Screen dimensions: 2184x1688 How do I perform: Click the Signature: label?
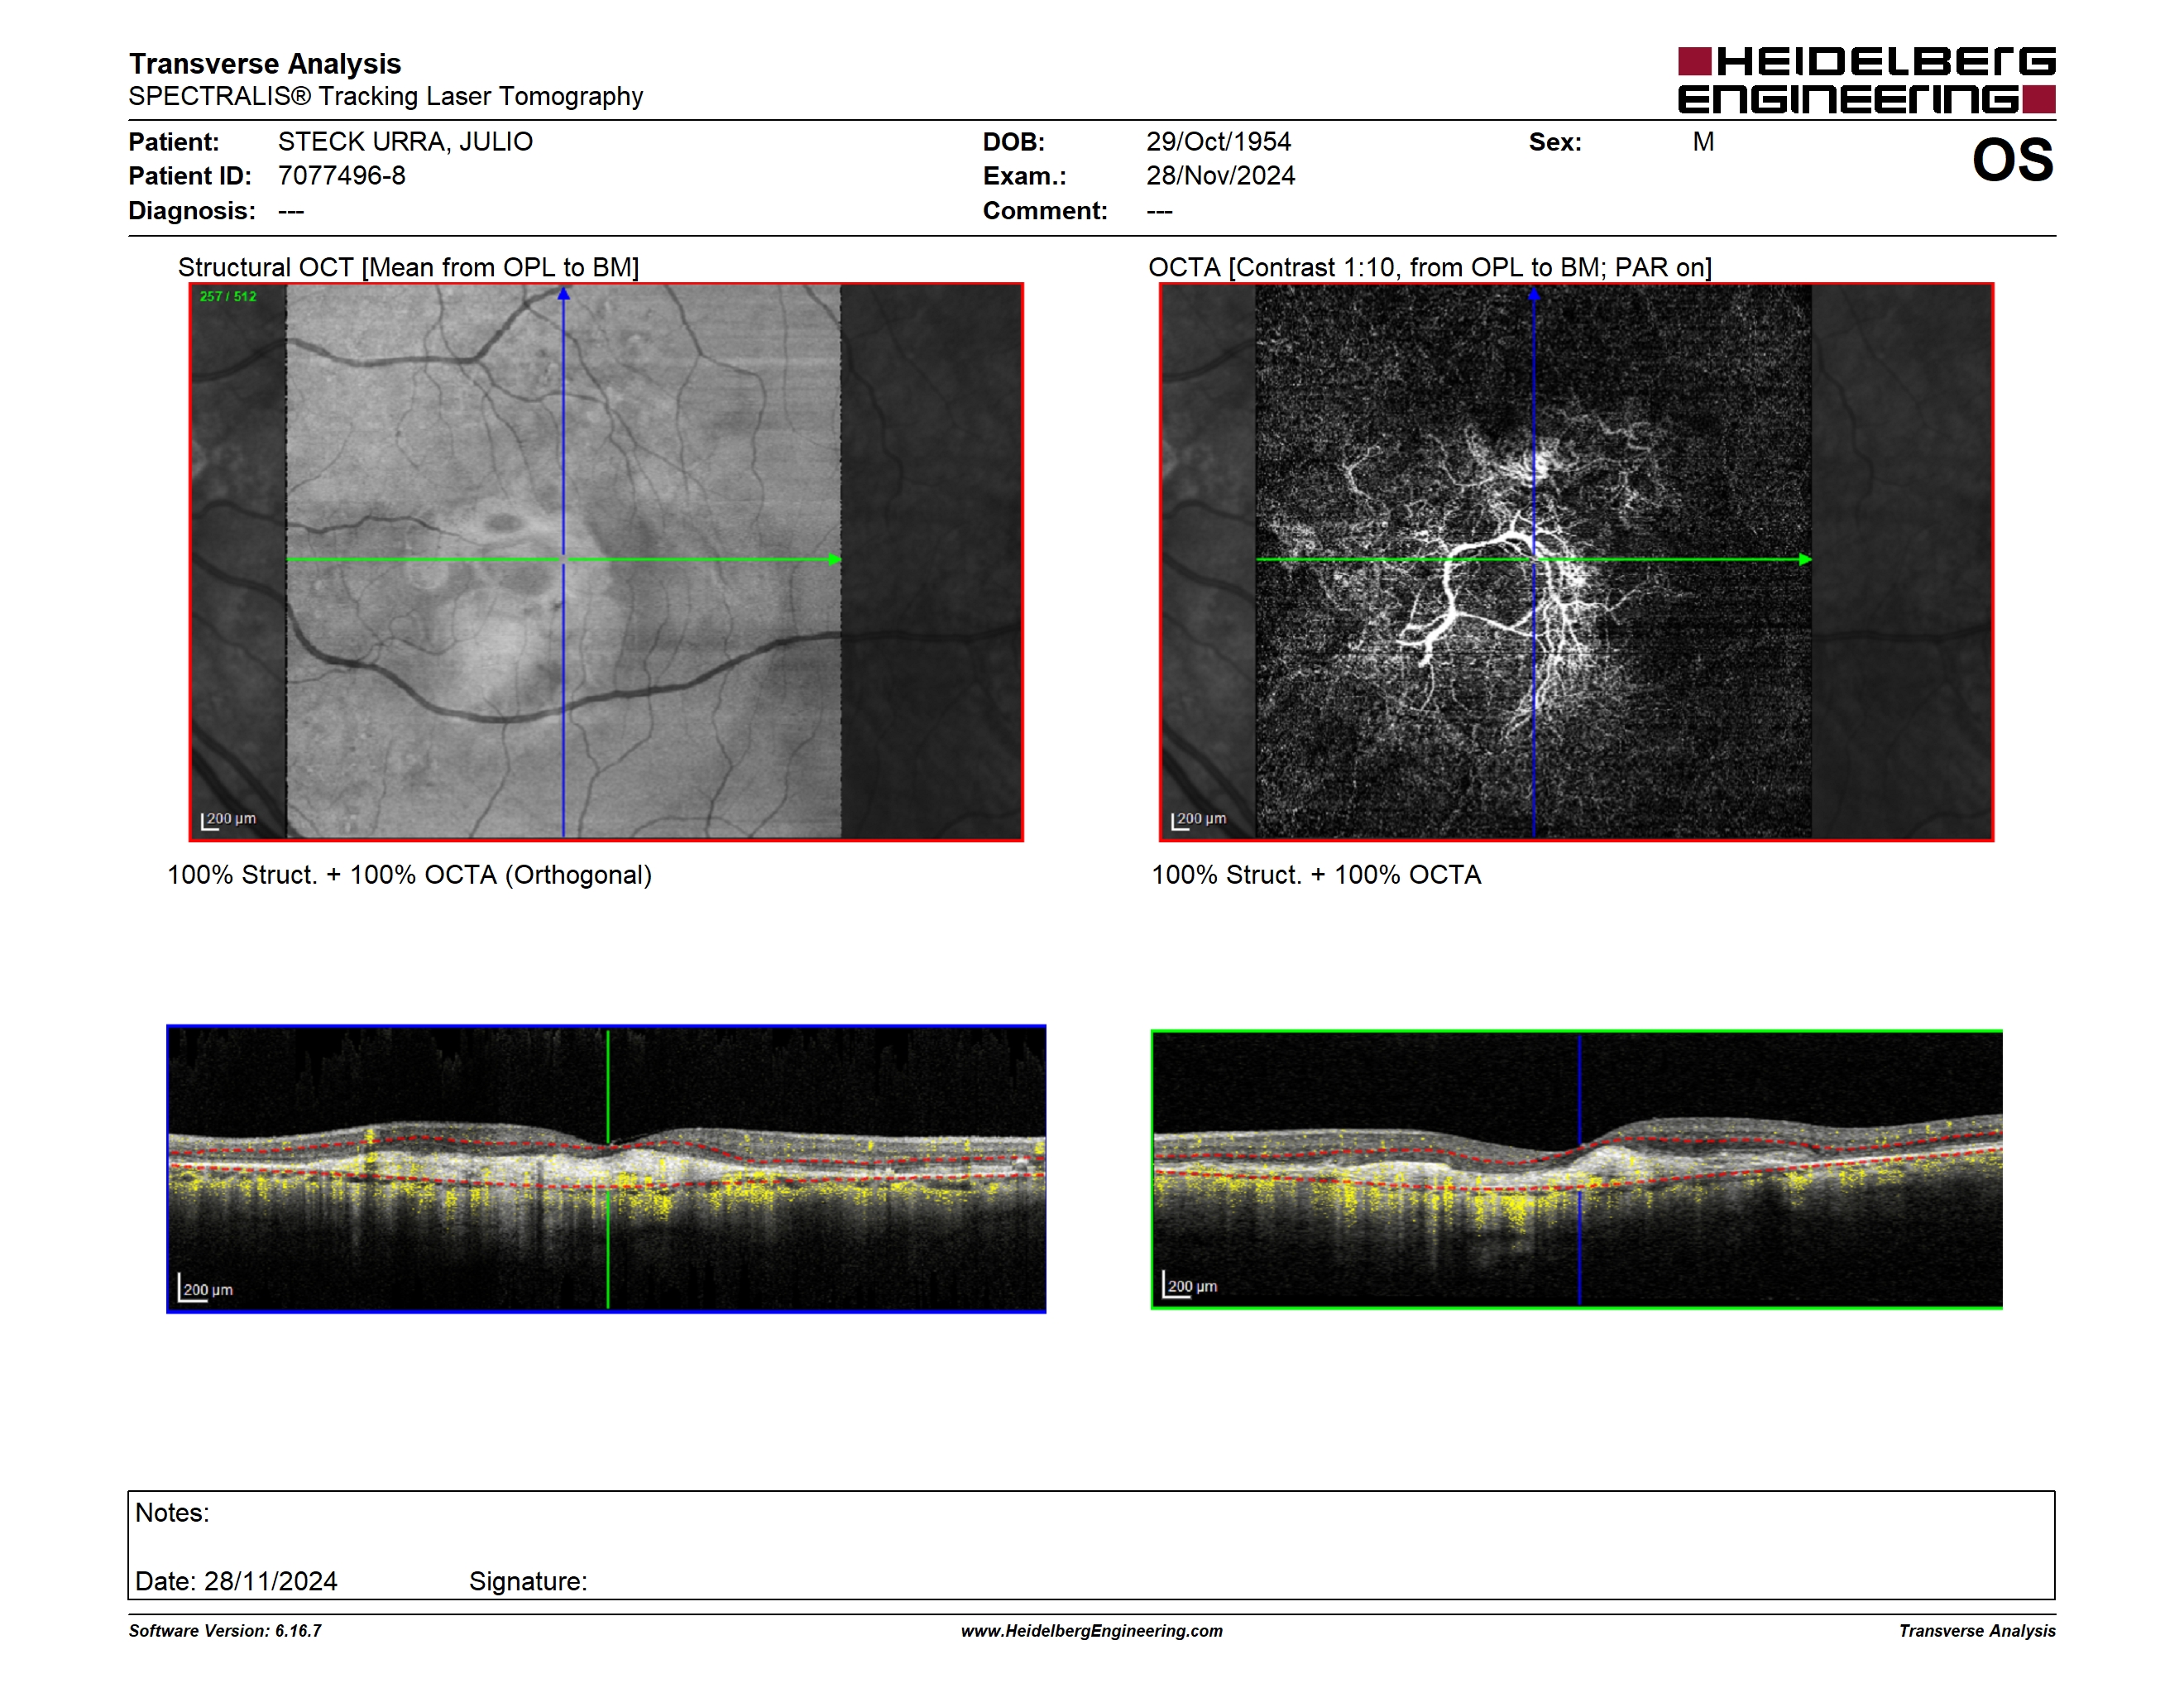(528, 1581)
